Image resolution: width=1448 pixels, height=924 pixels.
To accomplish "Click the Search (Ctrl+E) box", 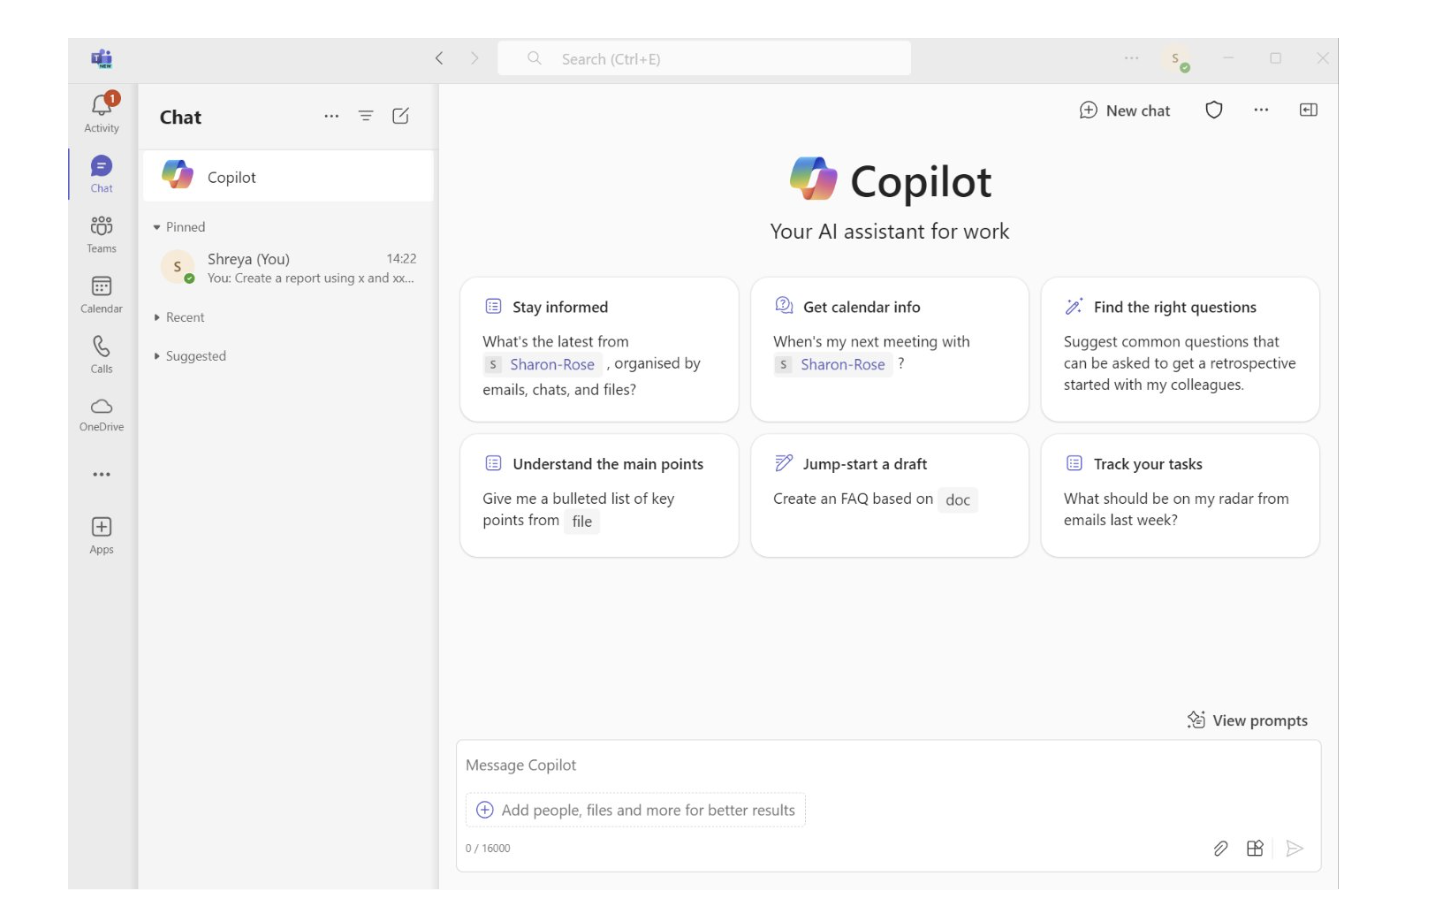I will 704,58.
